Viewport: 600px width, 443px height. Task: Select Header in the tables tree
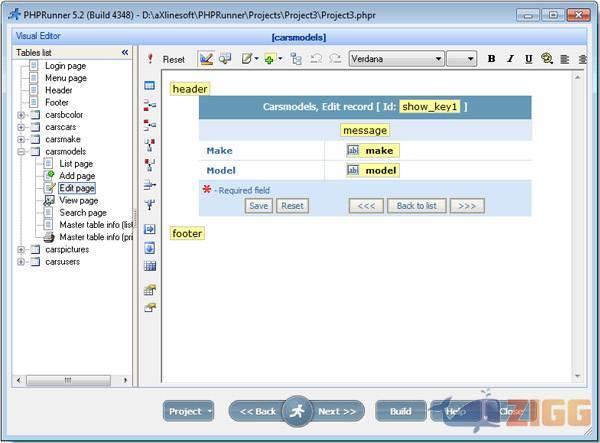[59, 90]
